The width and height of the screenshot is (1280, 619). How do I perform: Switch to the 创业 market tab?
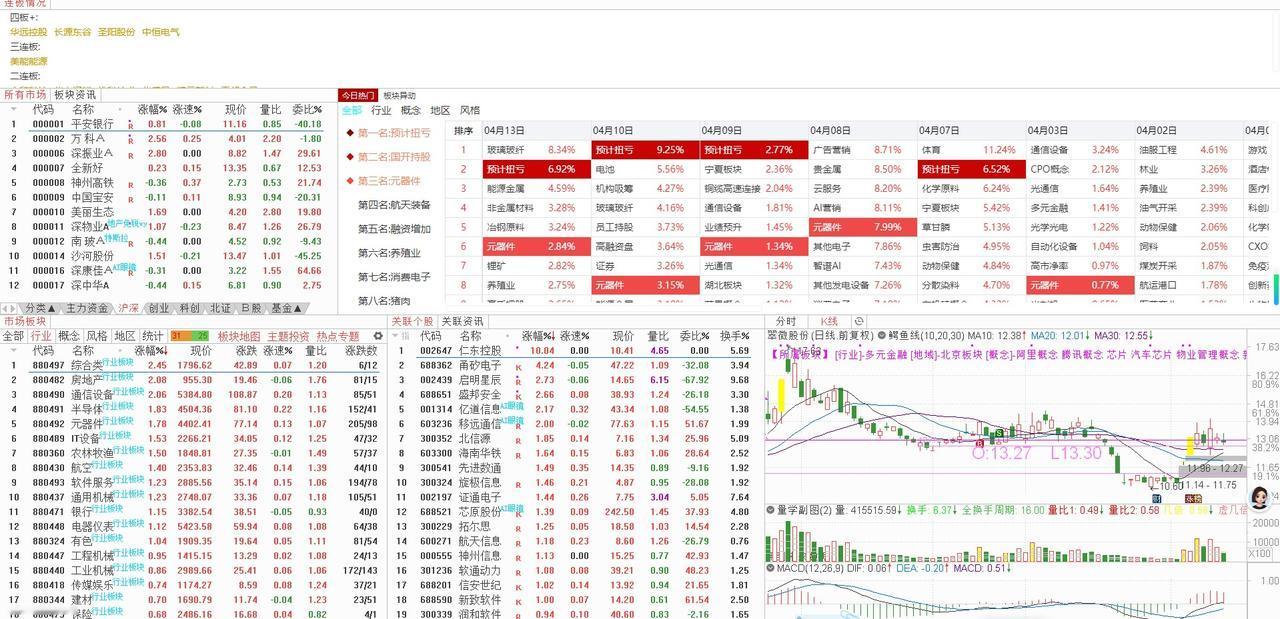click(158, 309)
